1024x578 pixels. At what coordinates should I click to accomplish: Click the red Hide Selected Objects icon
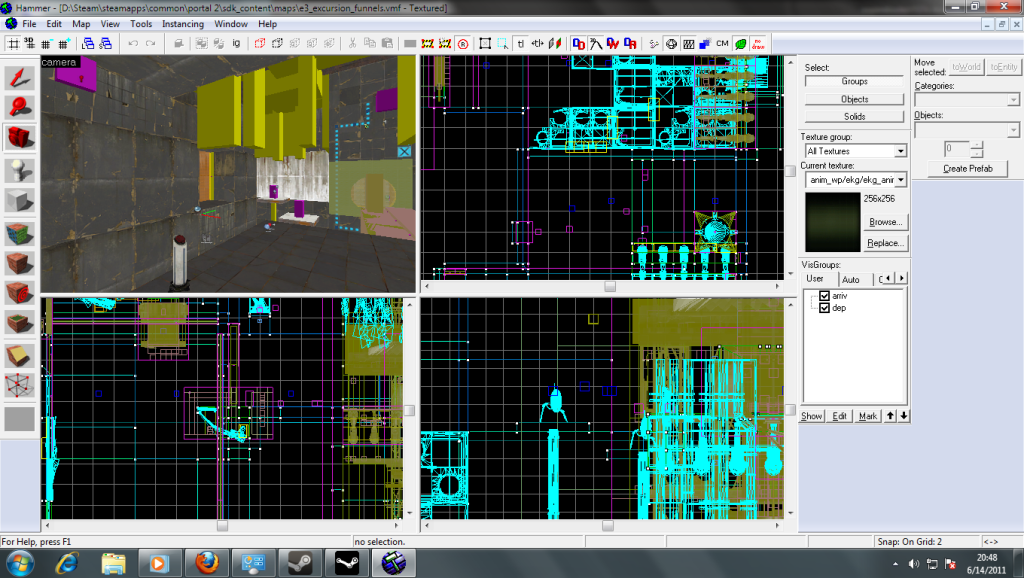pos(259,44)
